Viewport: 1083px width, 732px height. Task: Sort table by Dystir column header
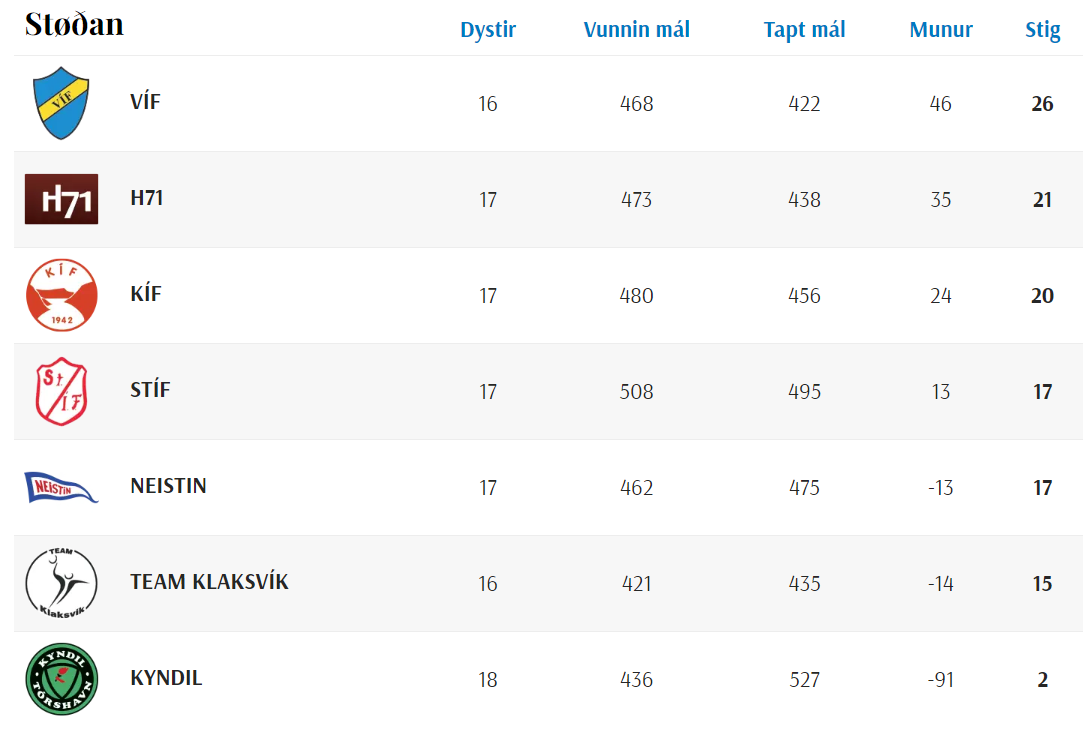pyautogui.click(x=488, y=30)
